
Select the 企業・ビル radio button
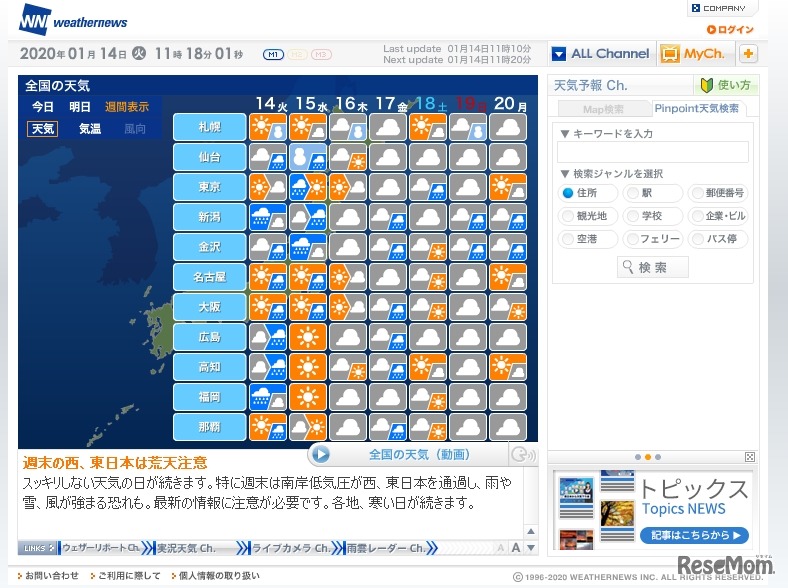coord(697,216)
